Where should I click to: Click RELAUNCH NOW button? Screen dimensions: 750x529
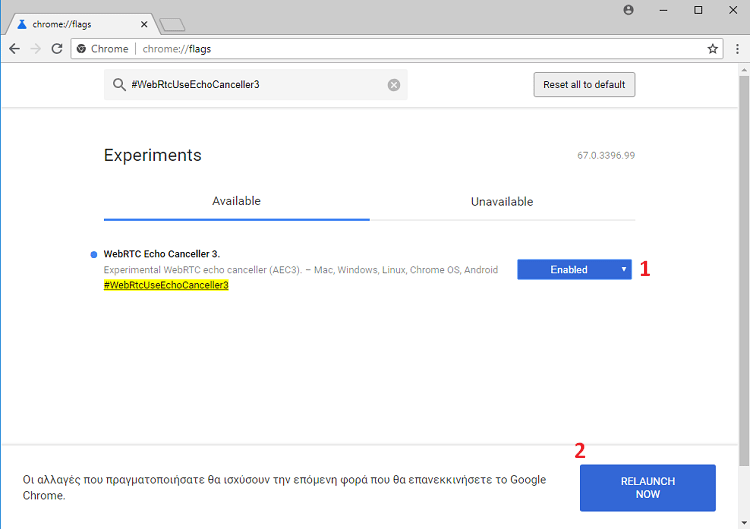click(x=648, y=488)
